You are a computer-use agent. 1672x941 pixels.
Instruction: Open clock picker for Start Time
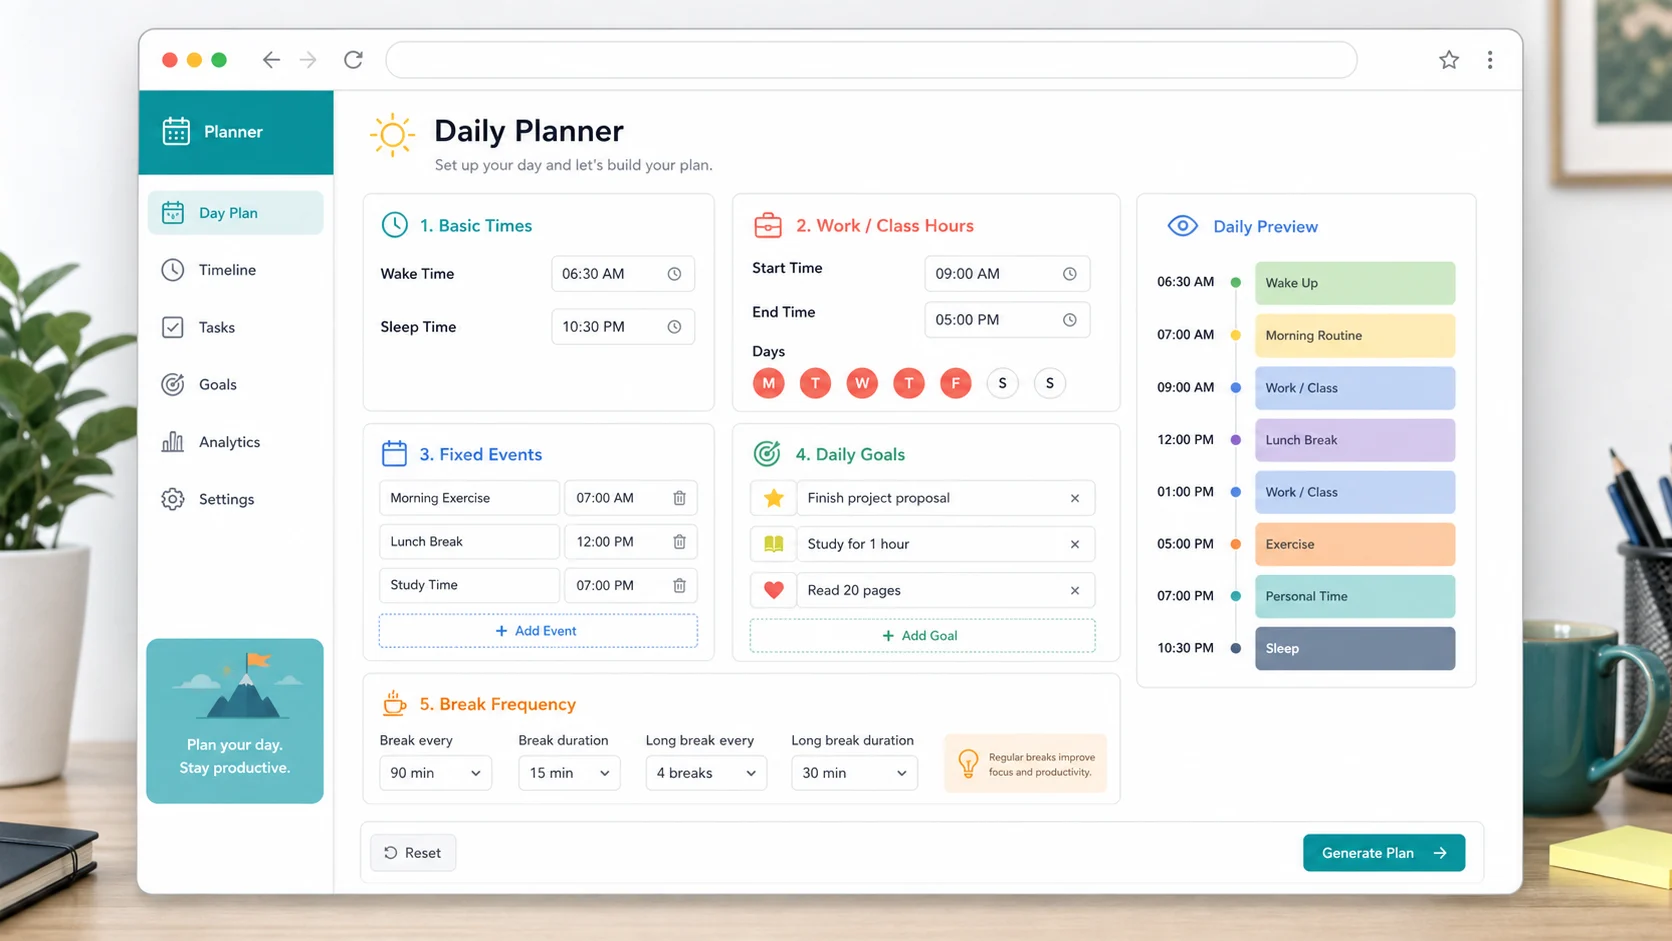click(x=1069, y=274)
